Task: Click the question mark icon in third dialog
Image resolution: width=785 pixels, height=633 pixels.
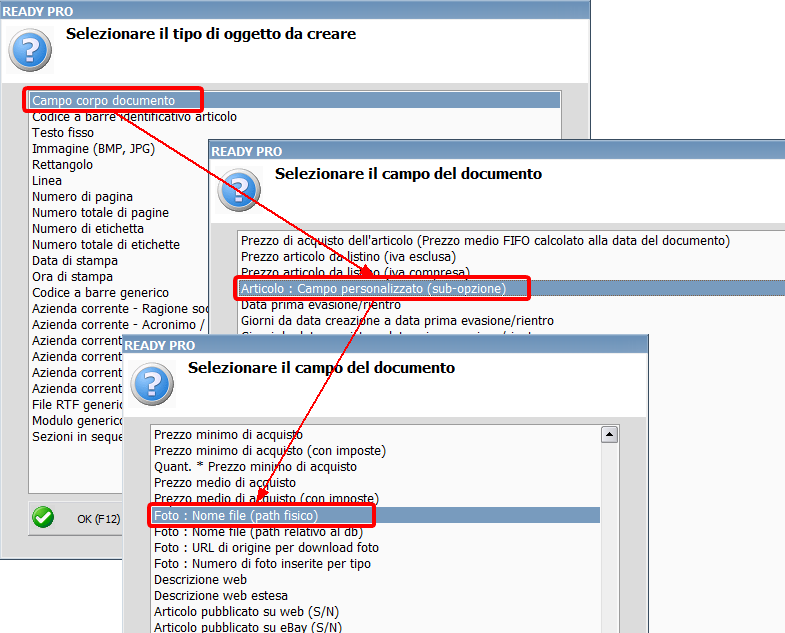Action: coord(152,384)
